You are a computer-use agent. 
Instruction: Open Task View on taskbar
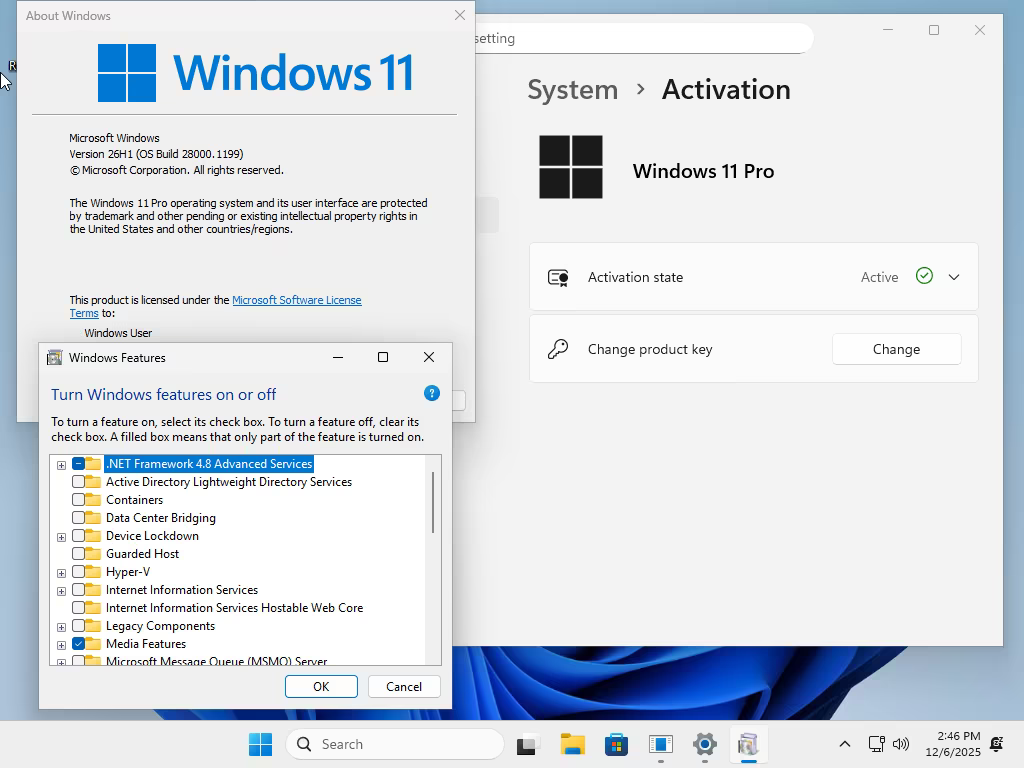pyautogui.click(x=528, y=744)
